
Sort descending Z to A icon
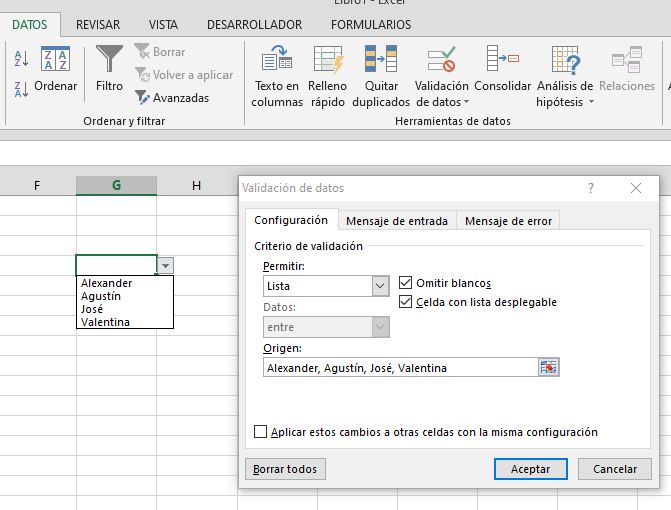21,89
